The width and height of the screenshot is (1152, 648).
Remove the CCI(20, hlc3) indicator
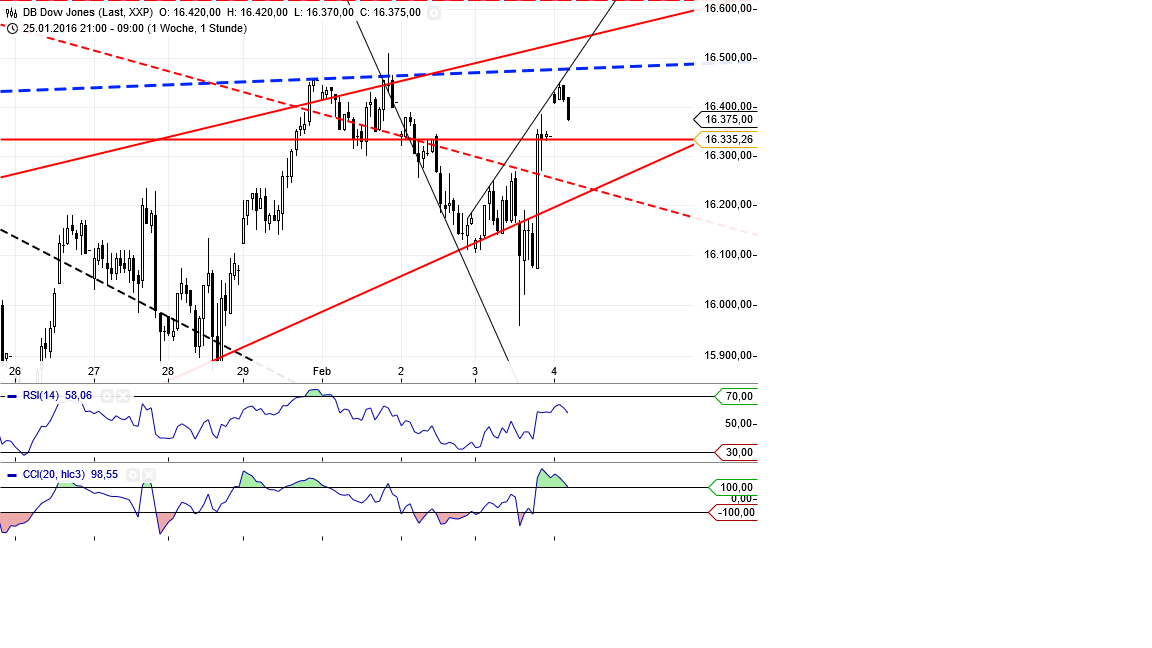click(x=148, y=475)
